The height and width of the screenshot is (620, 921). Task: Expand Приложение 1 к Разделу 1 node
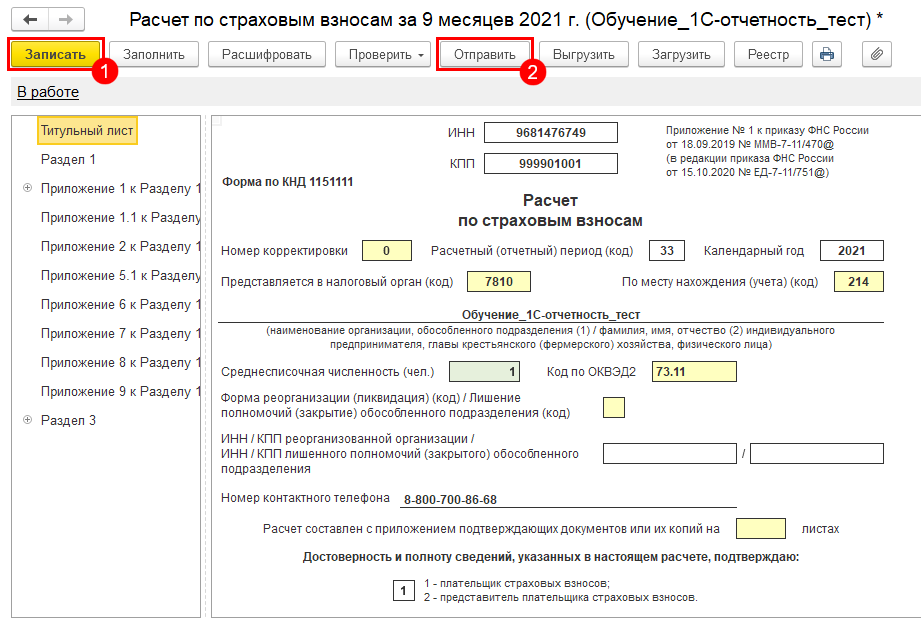pyautogui.click(x=27, y=188)
